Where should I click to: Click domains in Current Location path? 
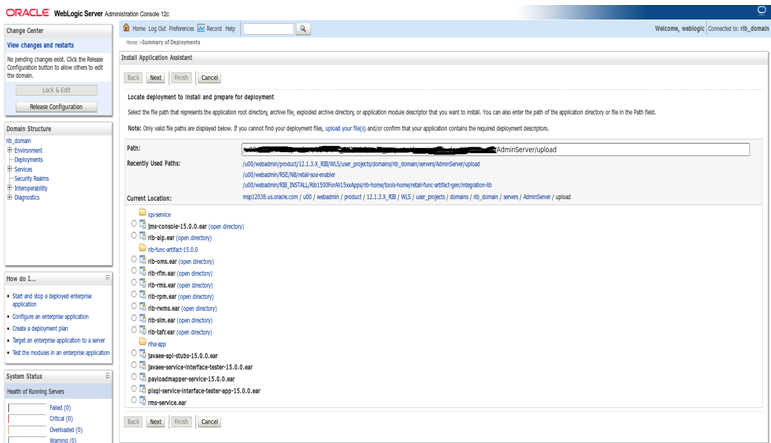459,197
